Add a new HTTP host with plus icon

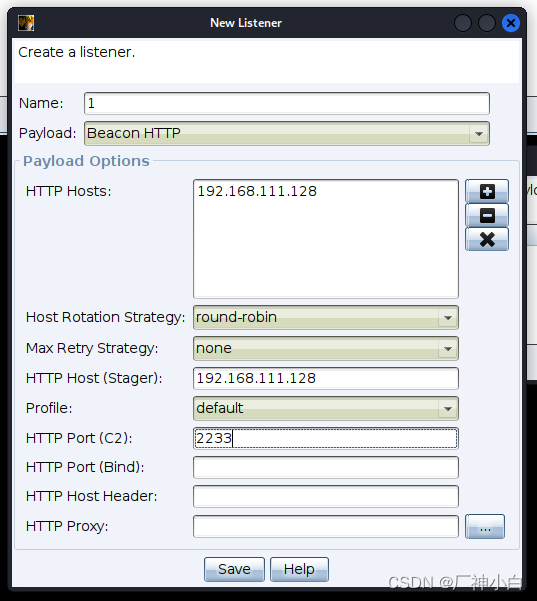[487, 191]
